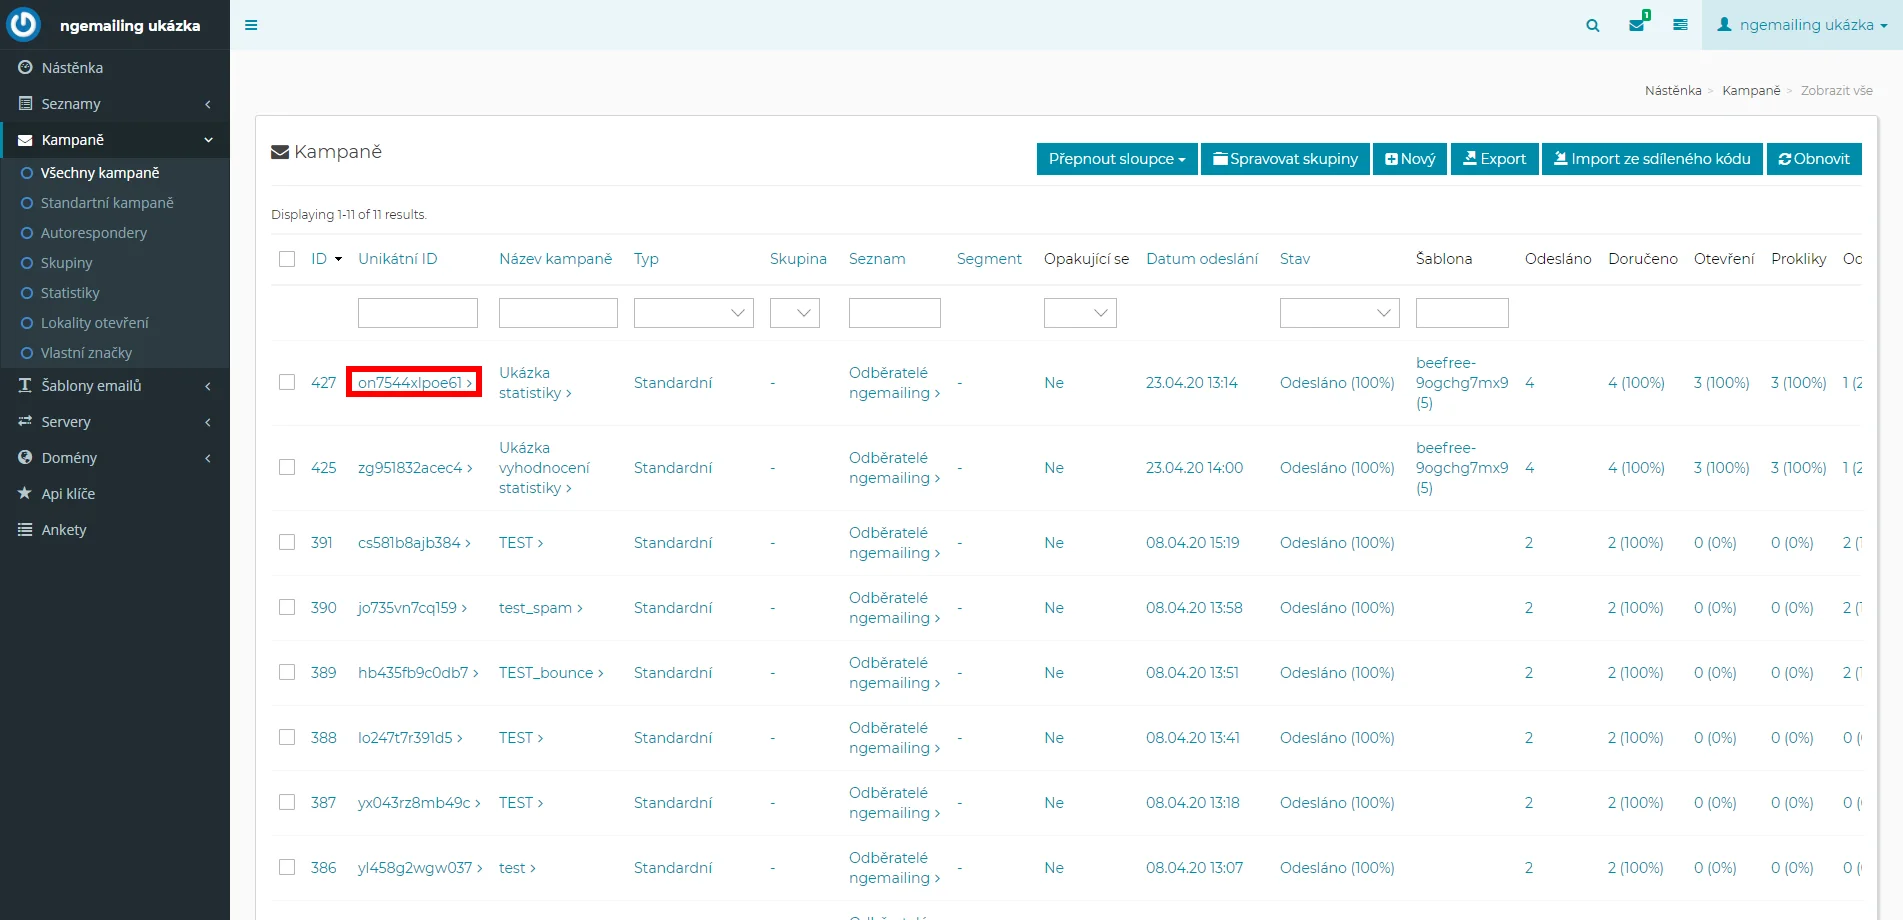This screenshot has height=920, width=1903.
Task: Open the Typ filter dropdown
Action: pyautogui.click(x=693, y=313)
